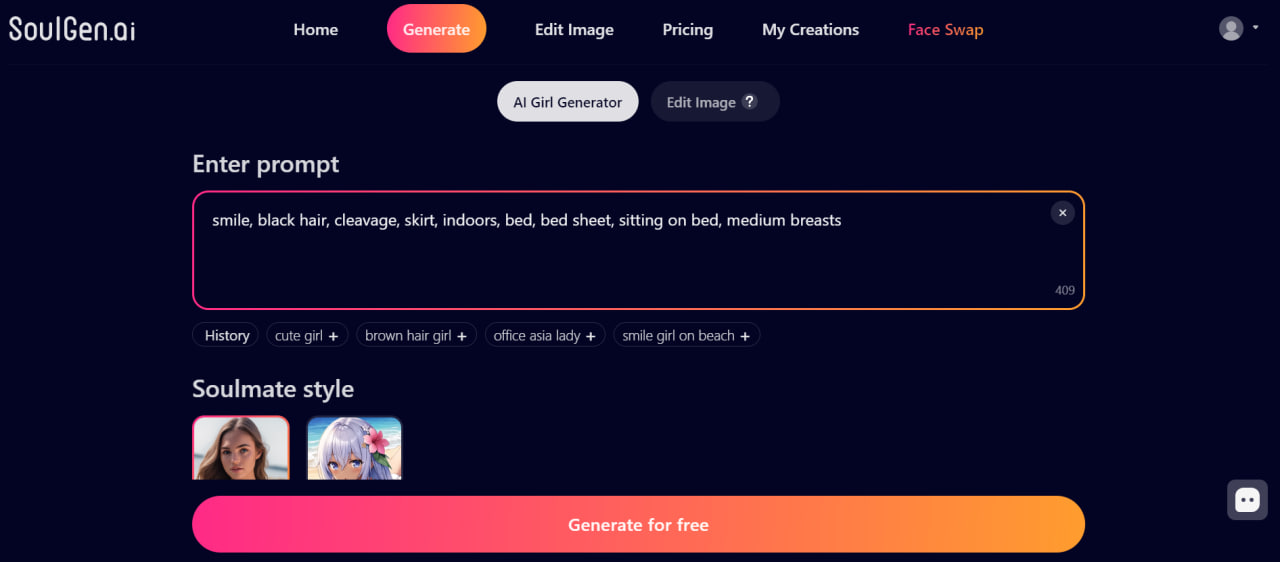The height and width of the screenshot is (562, 1280).
Task: Add the 'smile girl on beach' tag
Action: 686,335
